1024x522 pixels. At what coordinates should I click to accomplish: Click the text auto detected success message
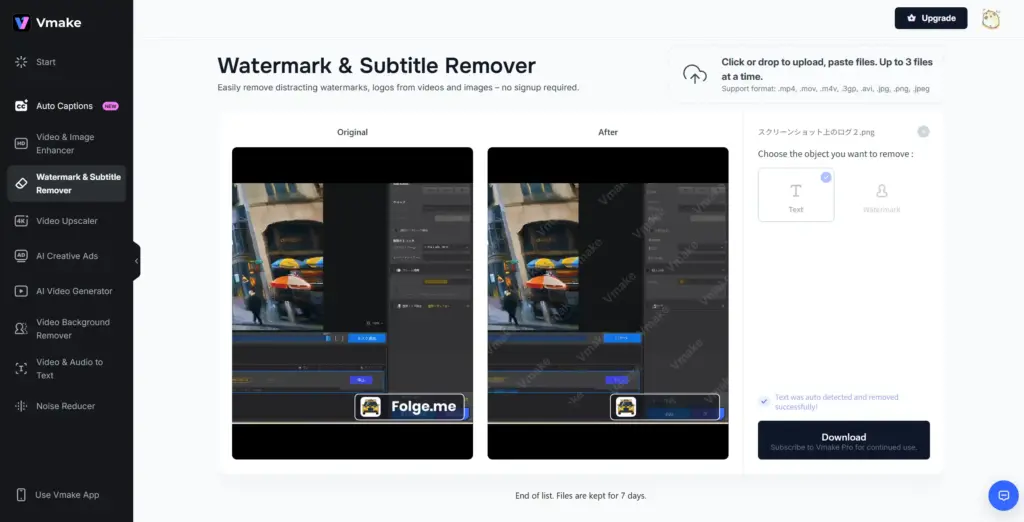(x=837, y=402)
